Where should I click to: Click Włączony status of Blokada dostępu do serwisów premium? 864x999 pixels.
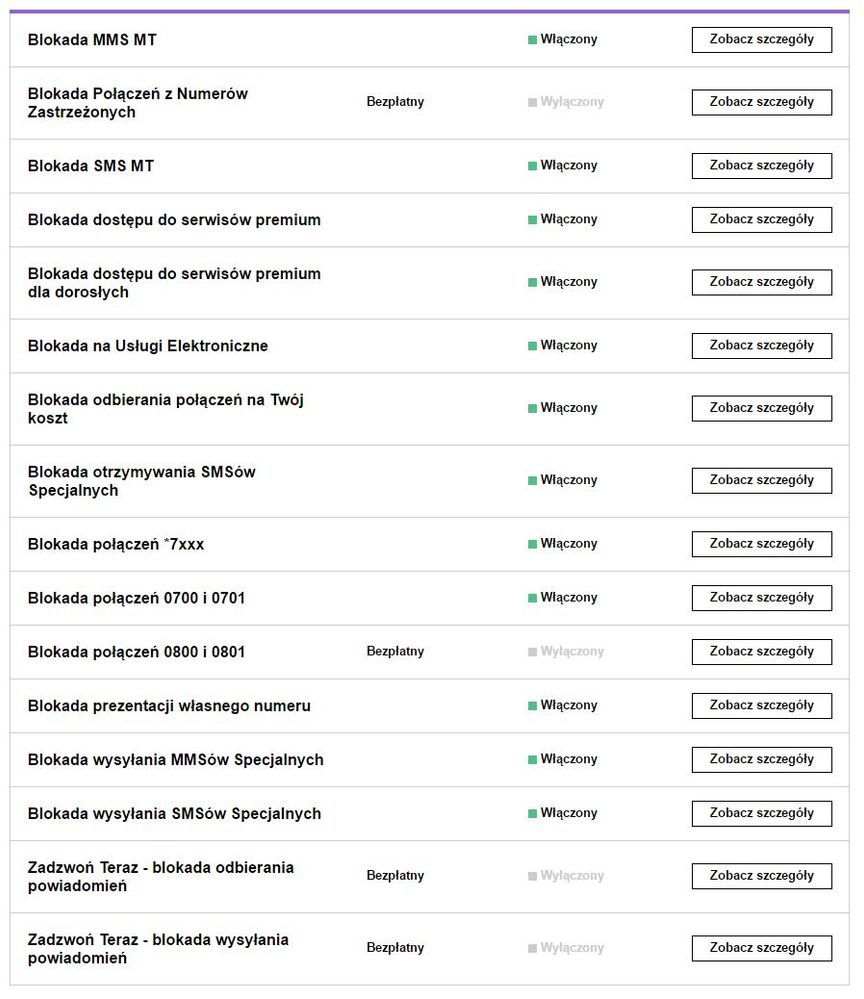pyautogui.click(x=568, y=220)
